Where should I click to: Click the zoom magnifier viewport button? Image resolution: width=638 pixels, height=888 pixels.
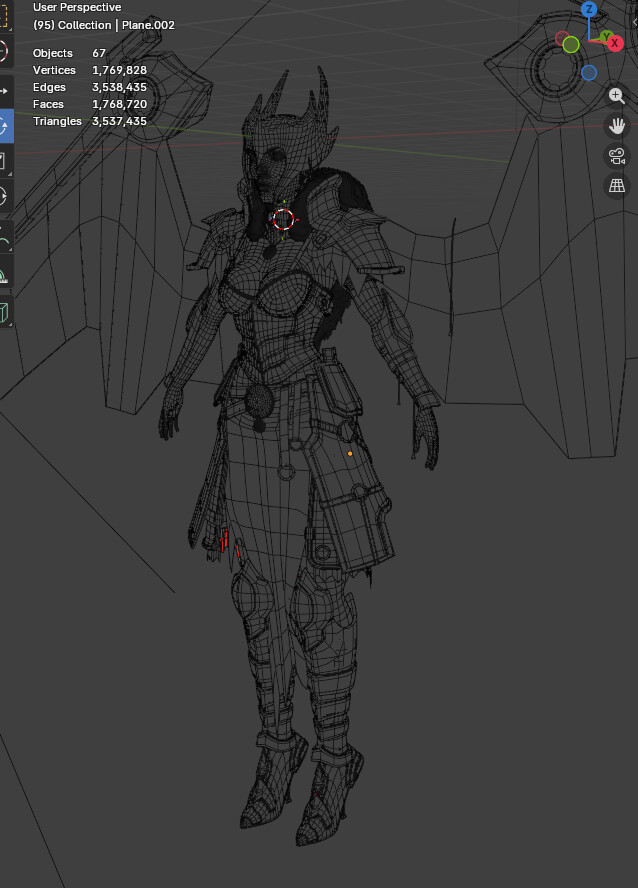point(617,96)
